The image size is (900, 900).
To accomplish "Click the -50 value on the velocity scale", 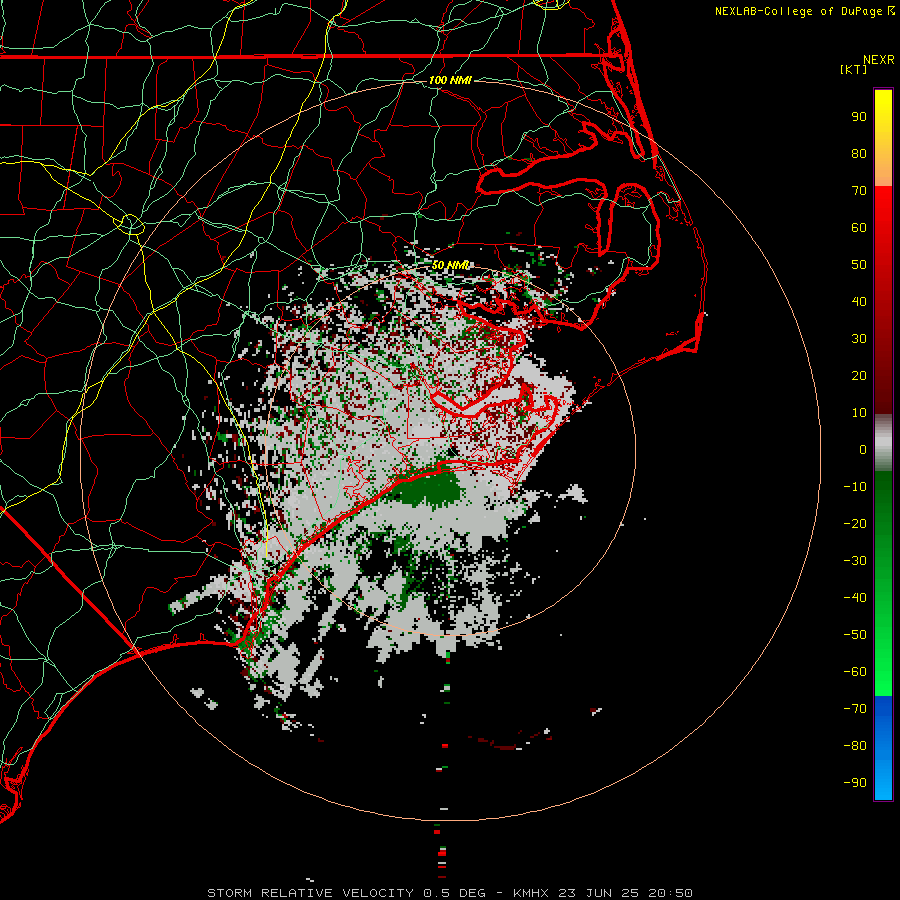I will [855, 635].
